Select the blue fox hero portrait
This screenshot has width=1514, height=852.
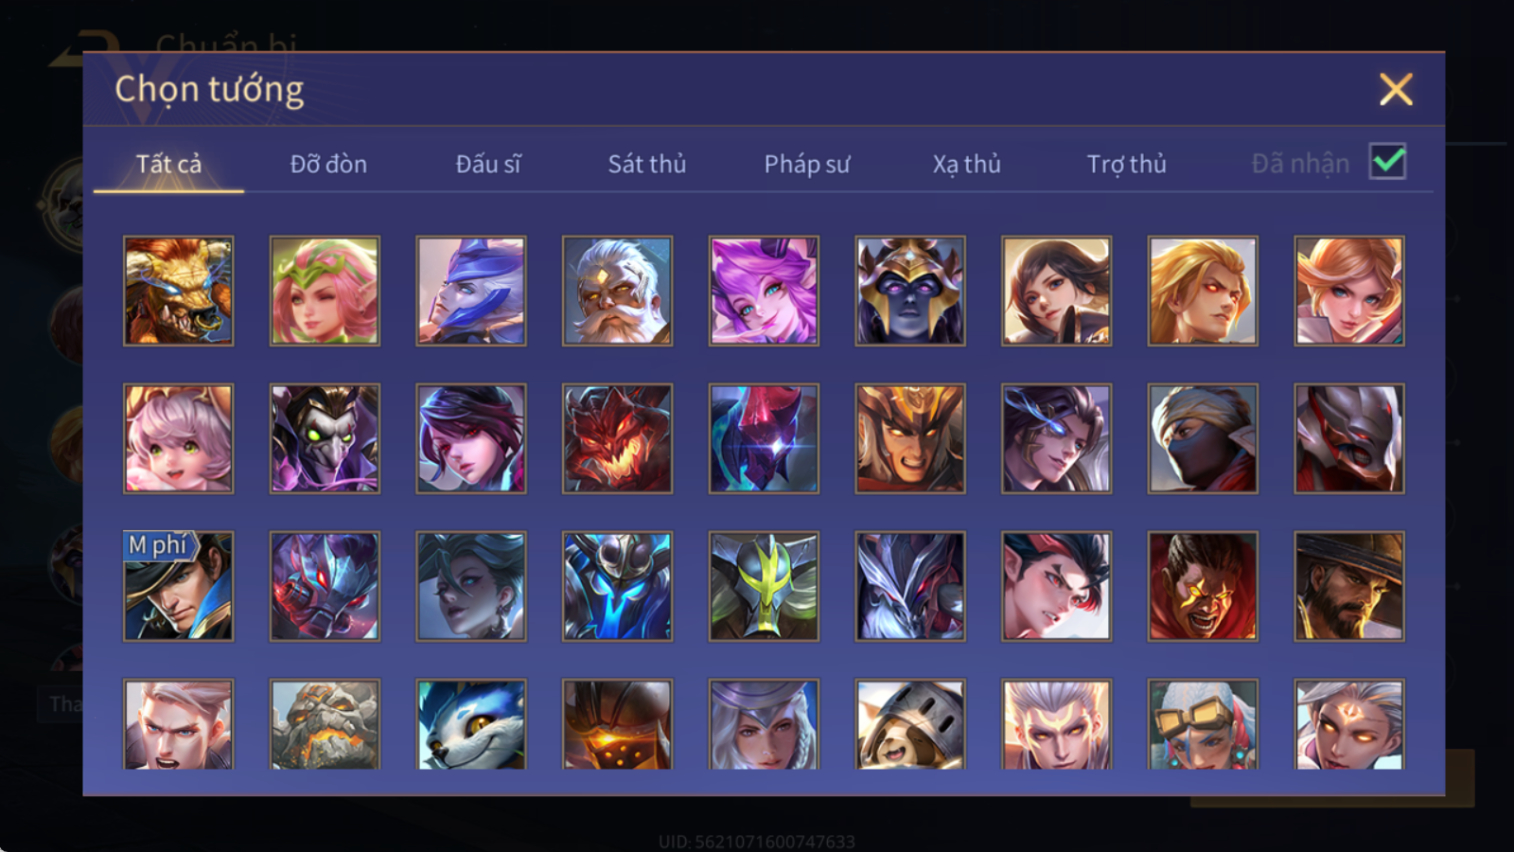tap(471, 724)
